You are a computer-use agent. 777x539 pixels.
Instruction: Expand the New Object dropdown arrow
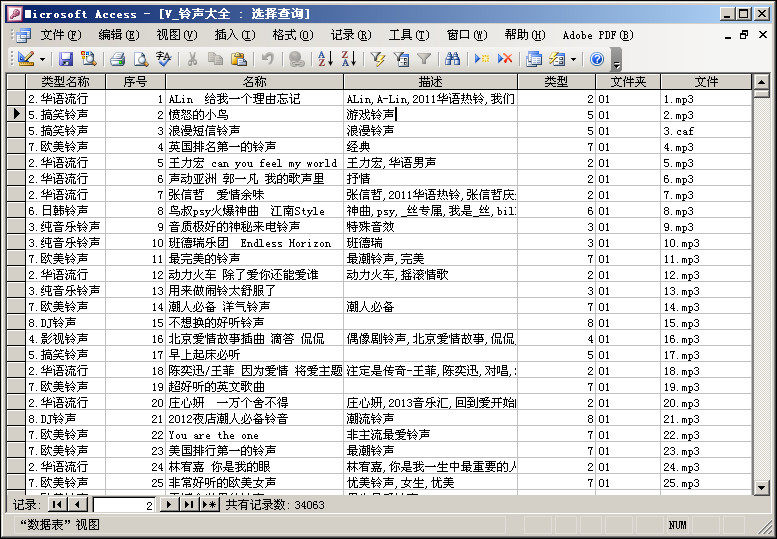click(573, 59)
